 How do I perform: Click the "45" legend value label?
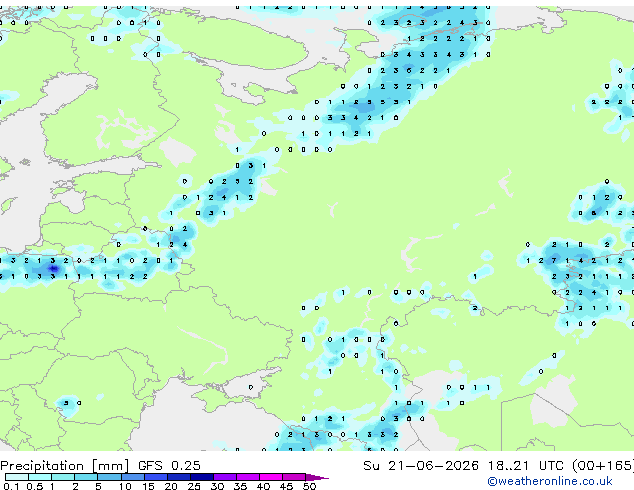[x=286, y=486]
